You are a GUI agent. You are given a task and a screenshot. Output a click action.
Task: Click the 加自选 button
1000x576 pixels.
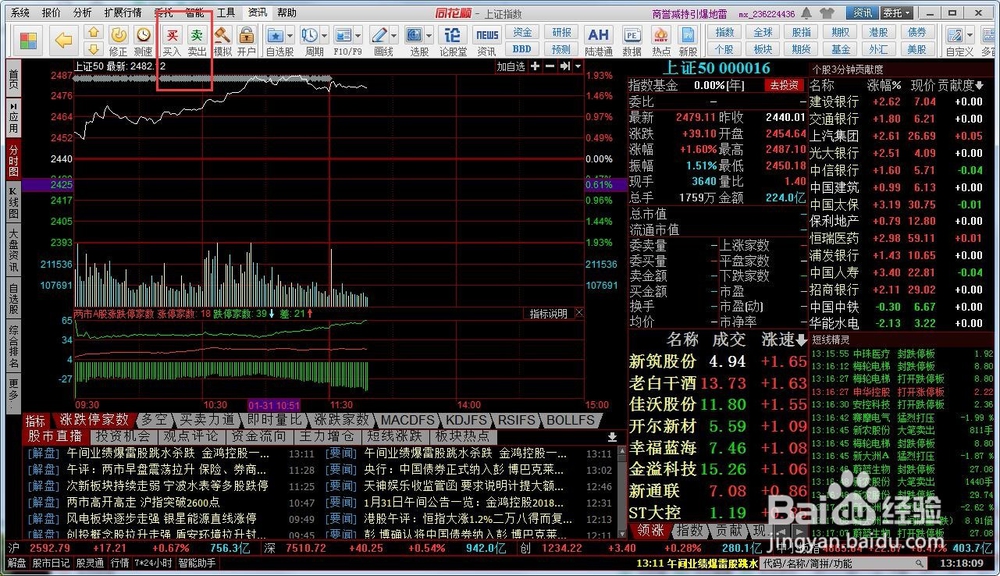coord(511,66)
